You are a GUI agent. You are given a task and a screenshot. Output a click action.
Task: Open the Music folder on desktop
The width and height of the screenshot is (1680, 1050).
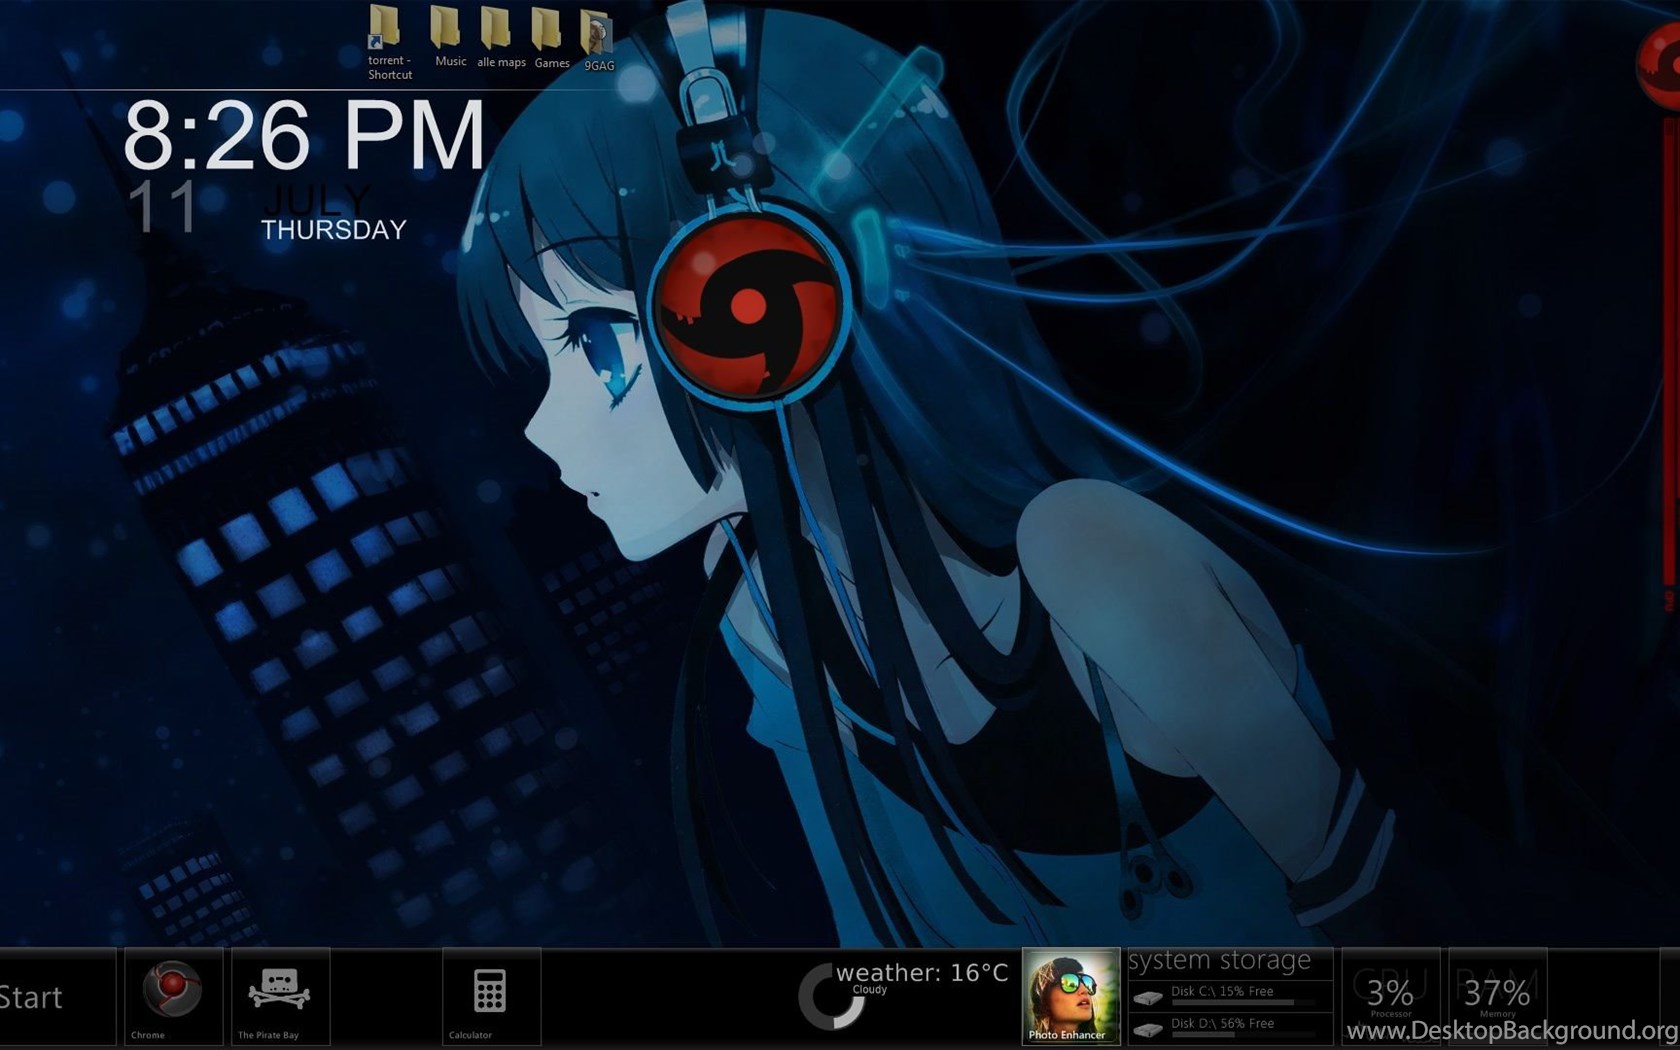coord(447,30)
